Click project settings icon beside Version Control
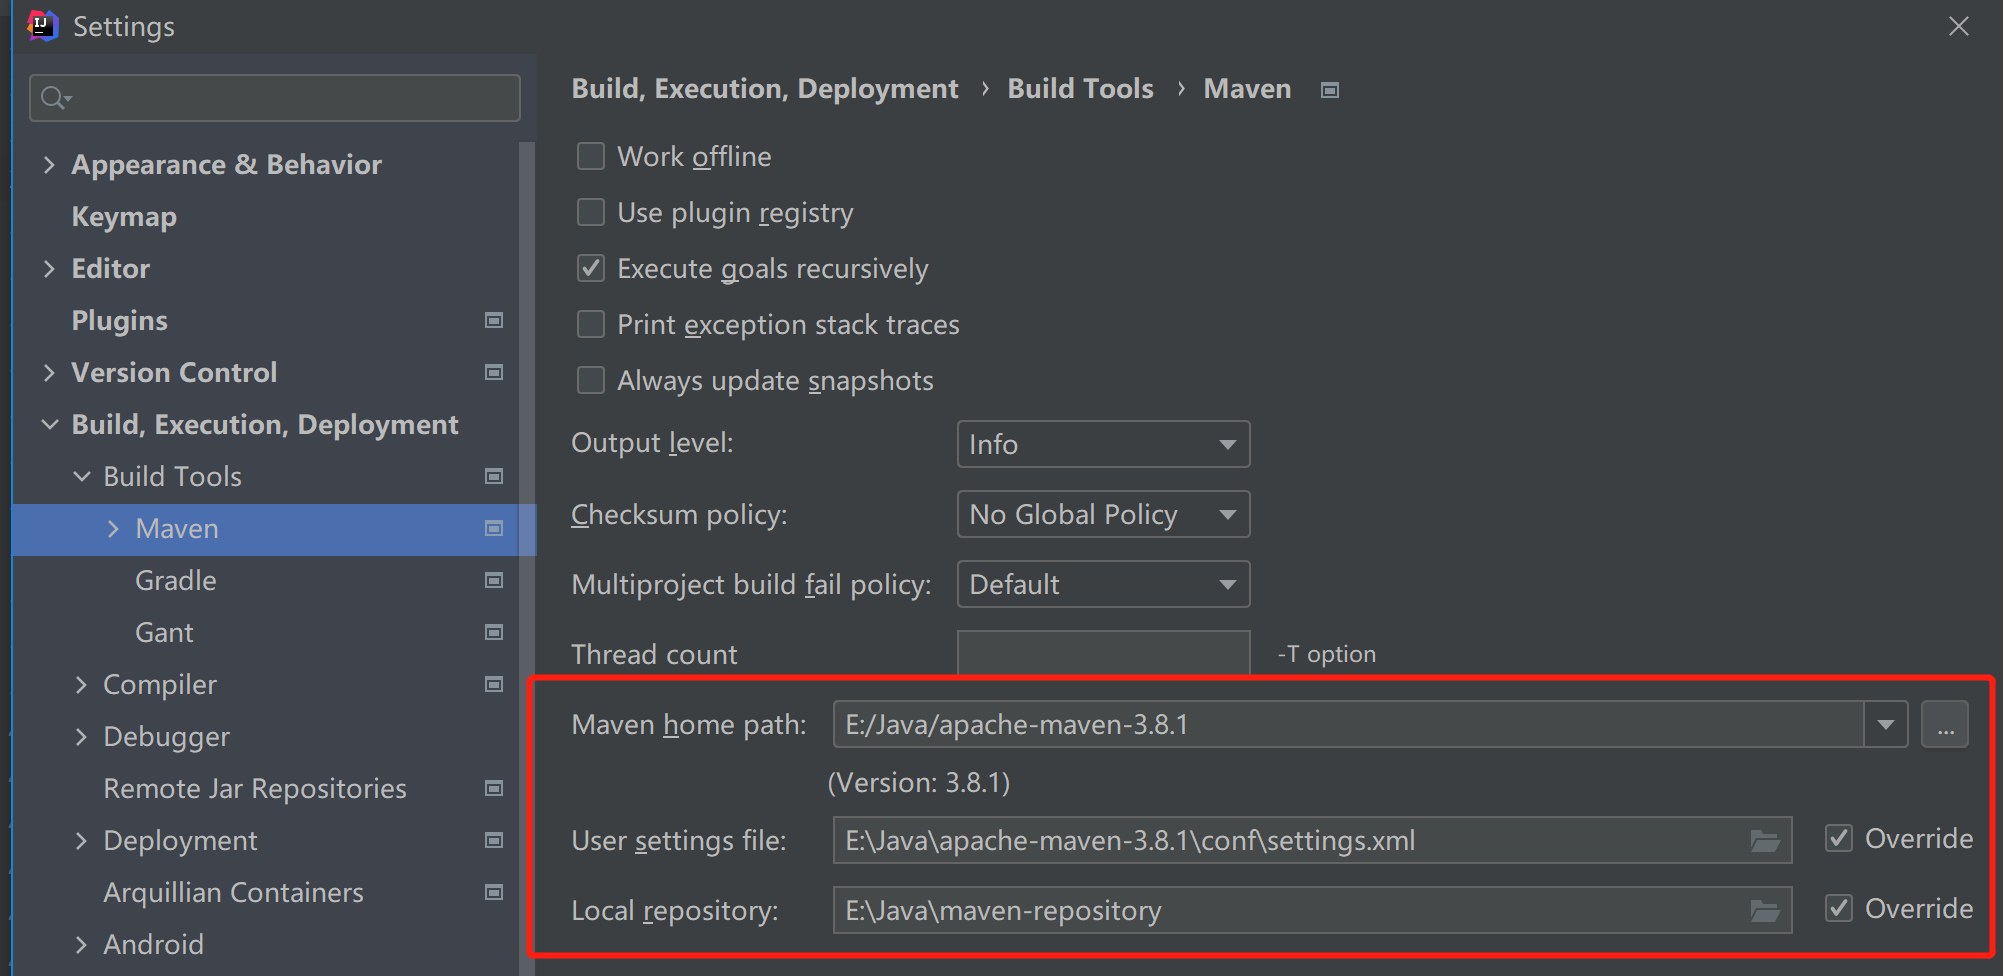 [493, 372]
